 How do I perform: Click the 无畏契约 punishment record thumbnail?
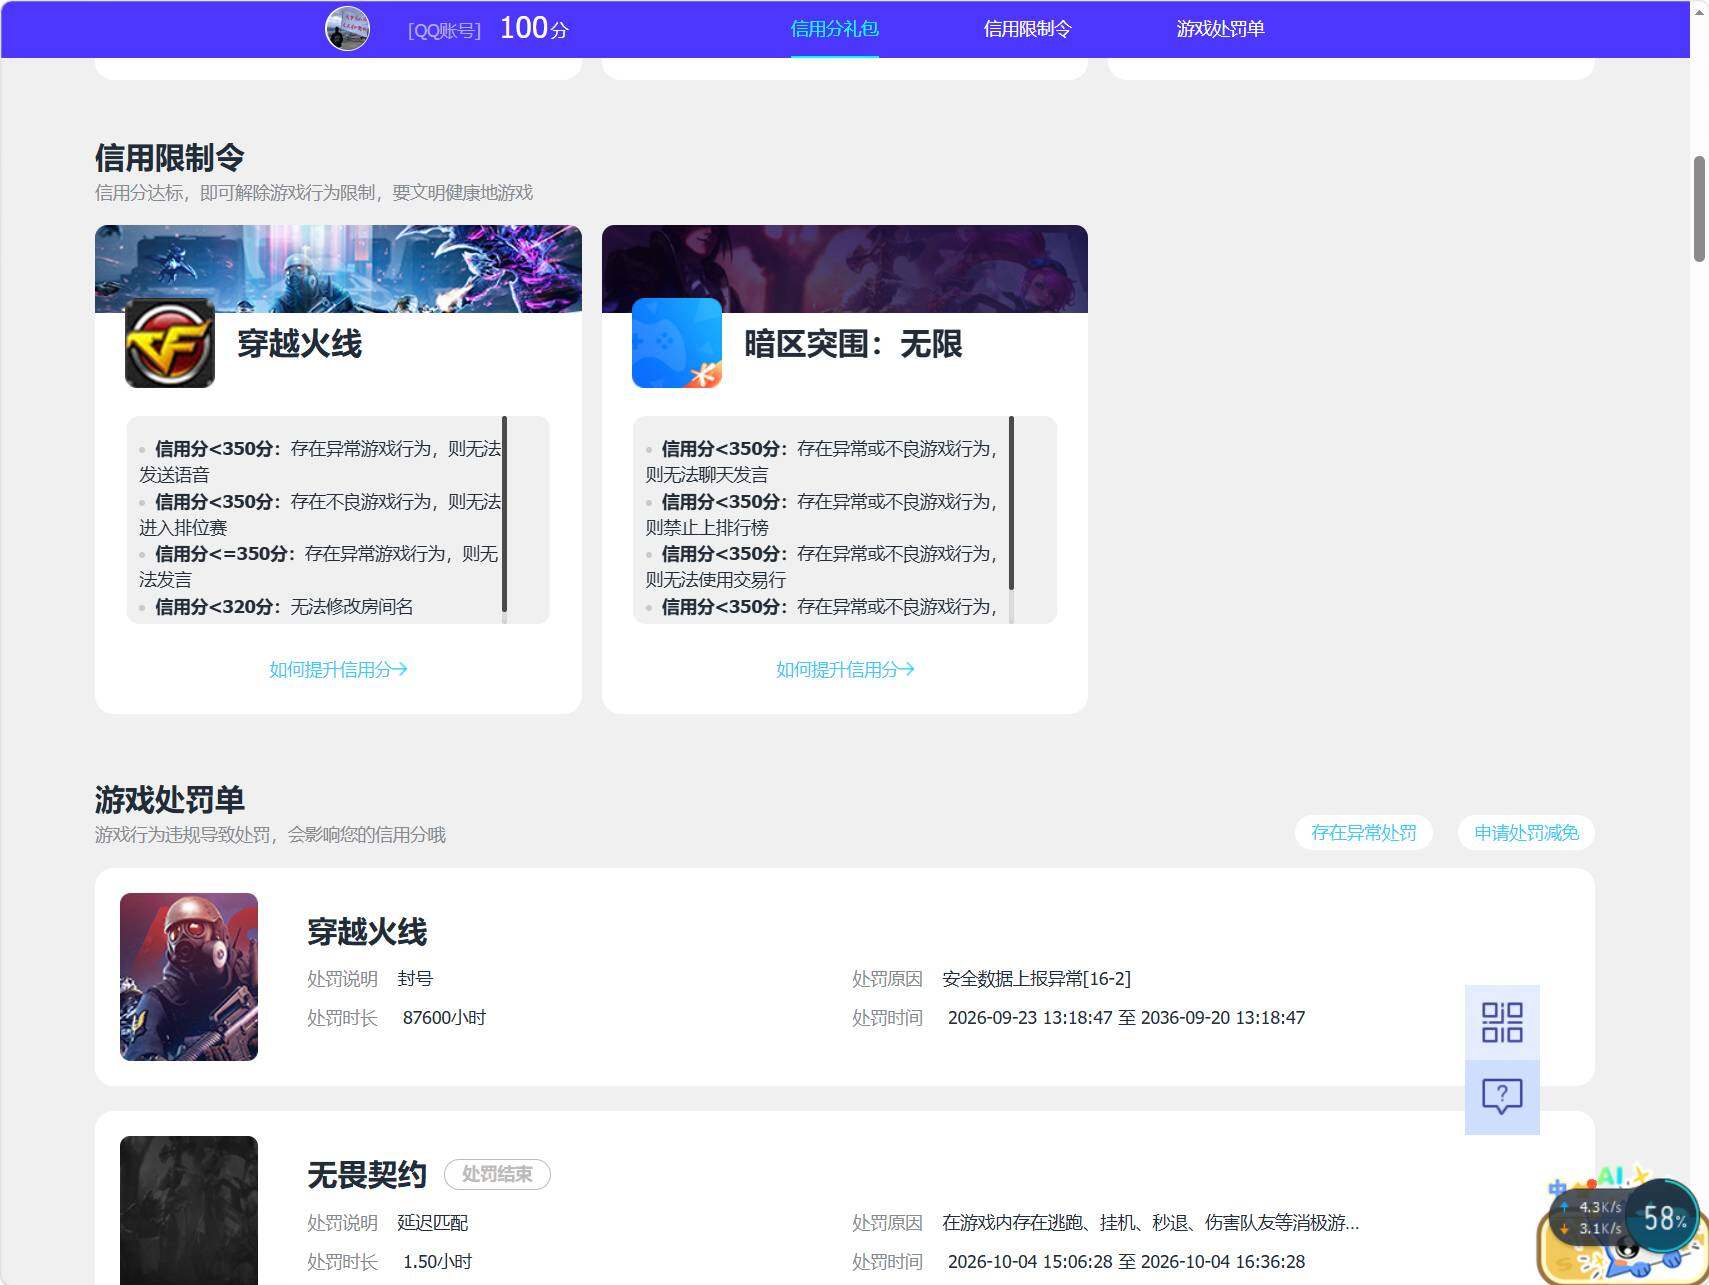pyautogui.click(x=189, y=1210)
